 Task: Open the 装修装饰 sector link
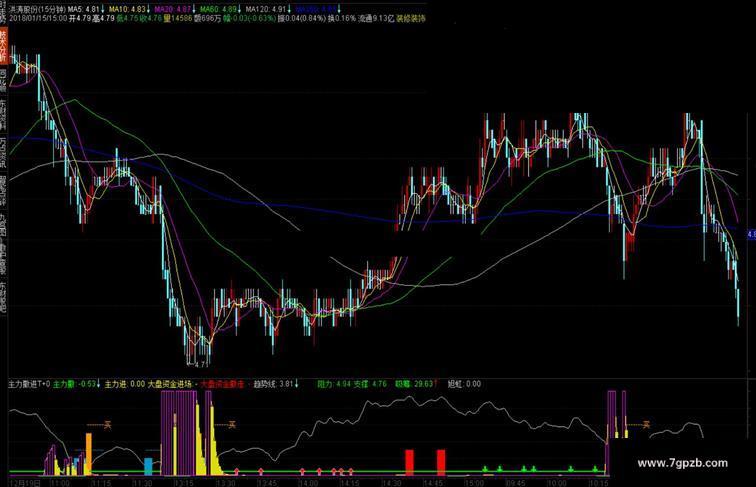pos(411,19)
